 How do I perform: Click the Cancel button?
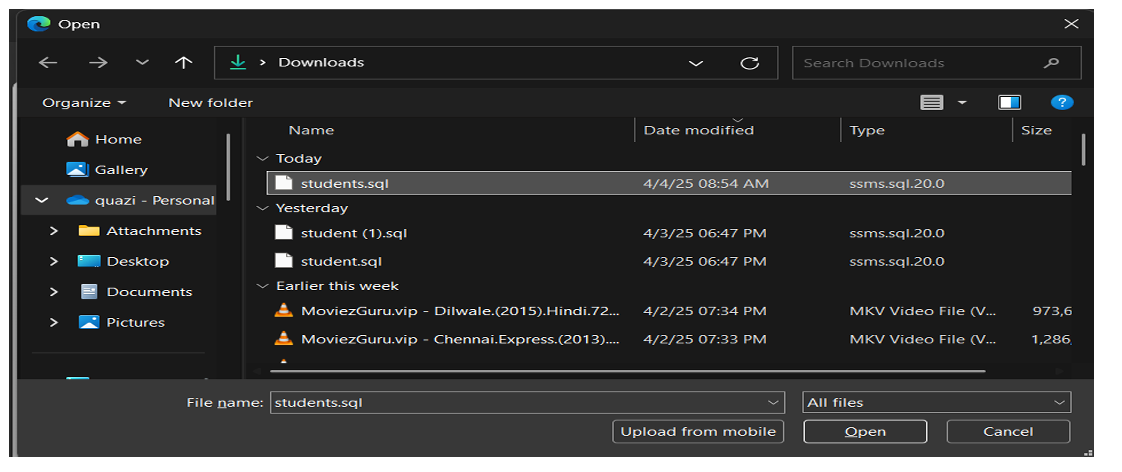pos(1008,431)
